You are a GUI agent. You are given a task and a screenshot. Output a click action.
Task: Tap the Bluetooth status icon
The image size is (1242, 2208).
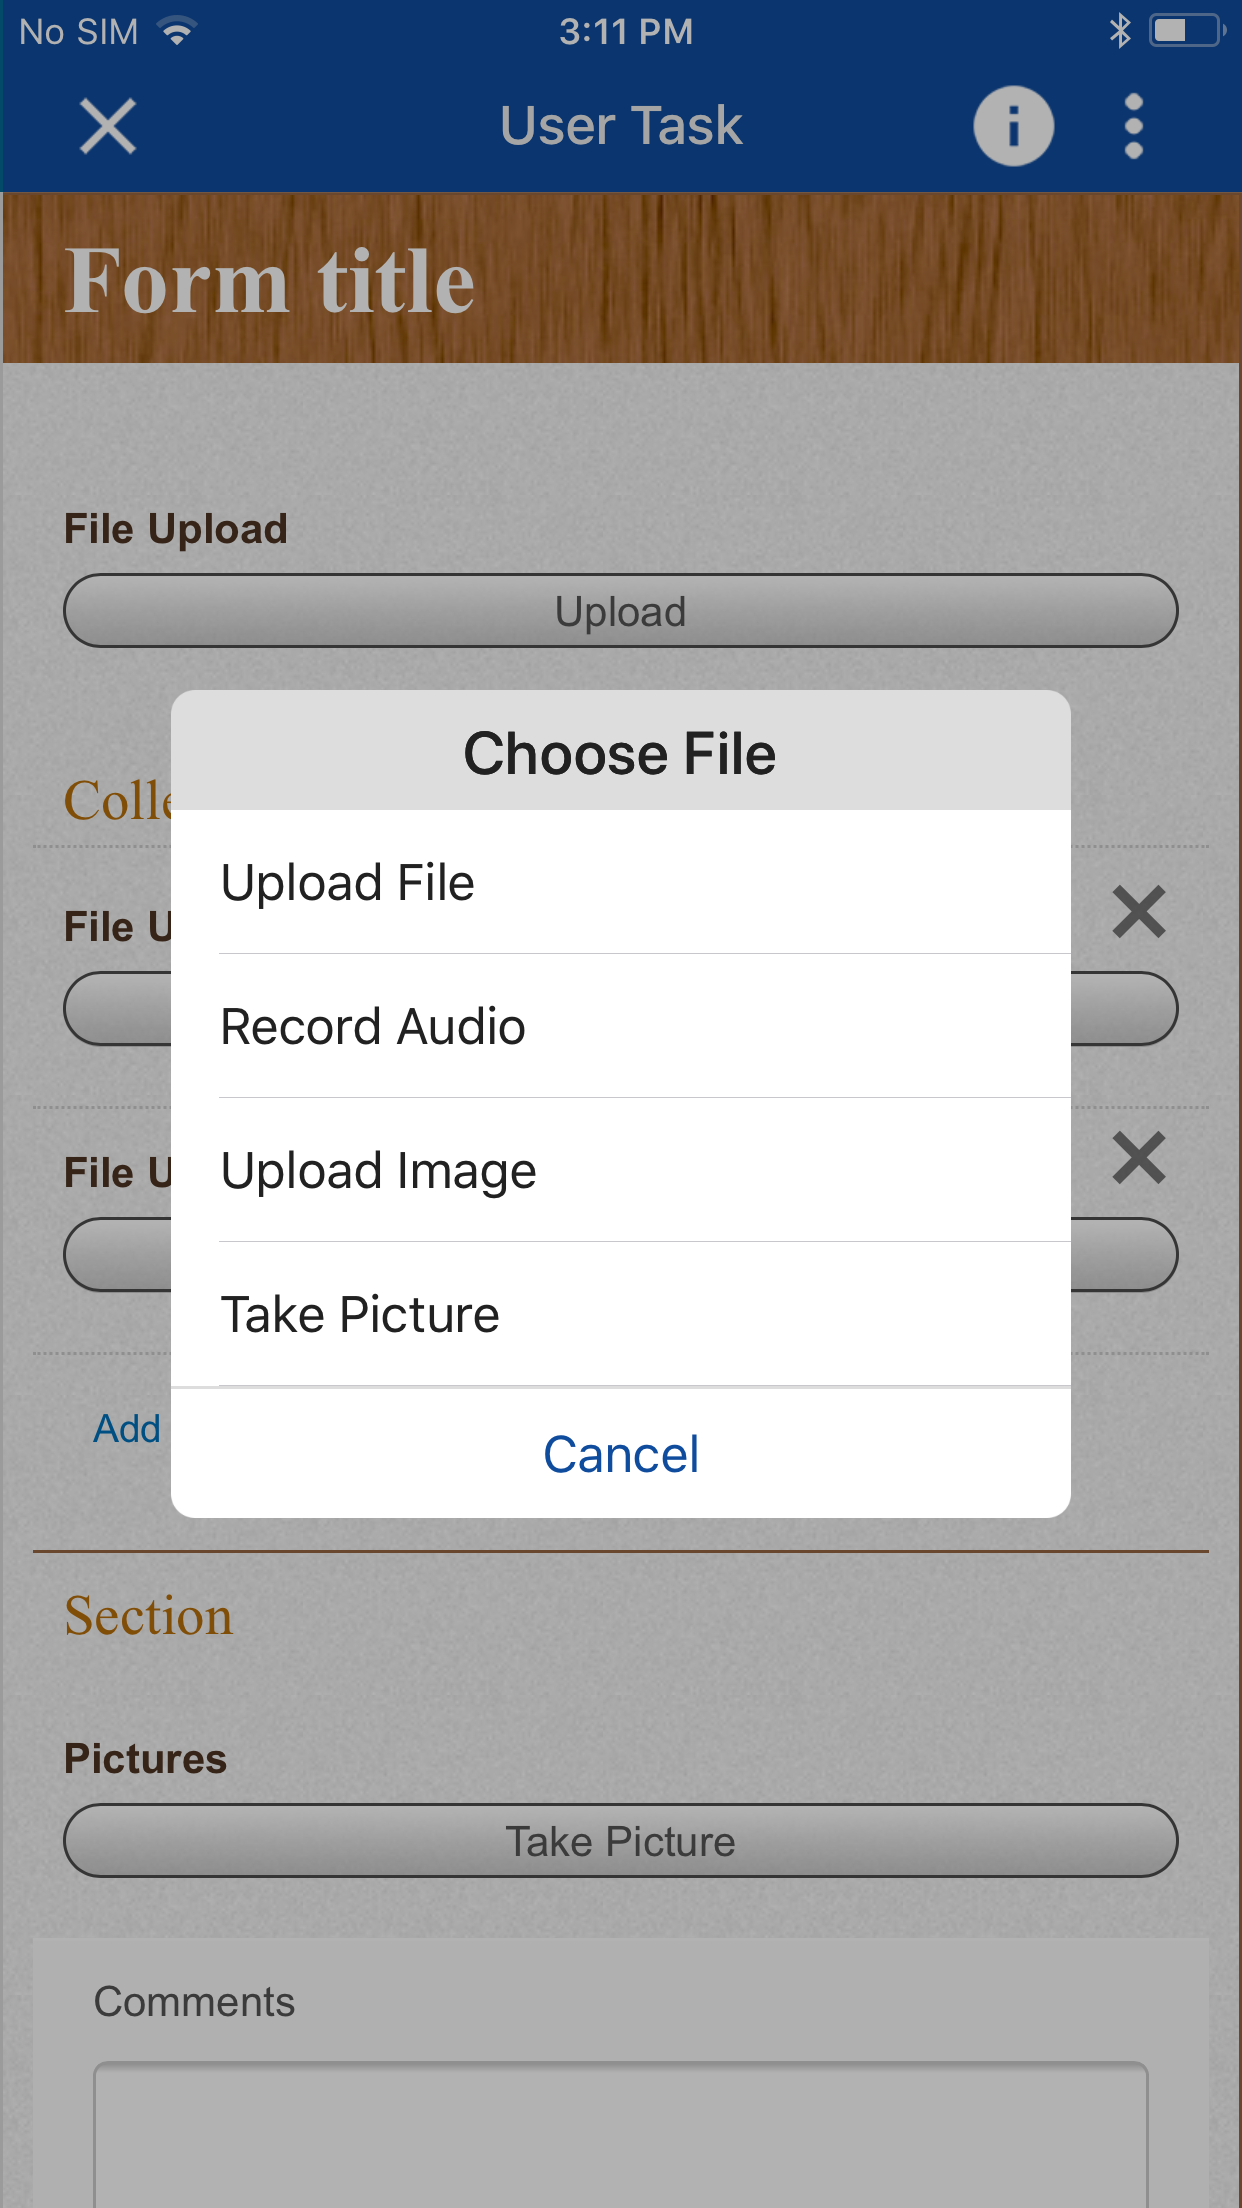point(1120,32)
